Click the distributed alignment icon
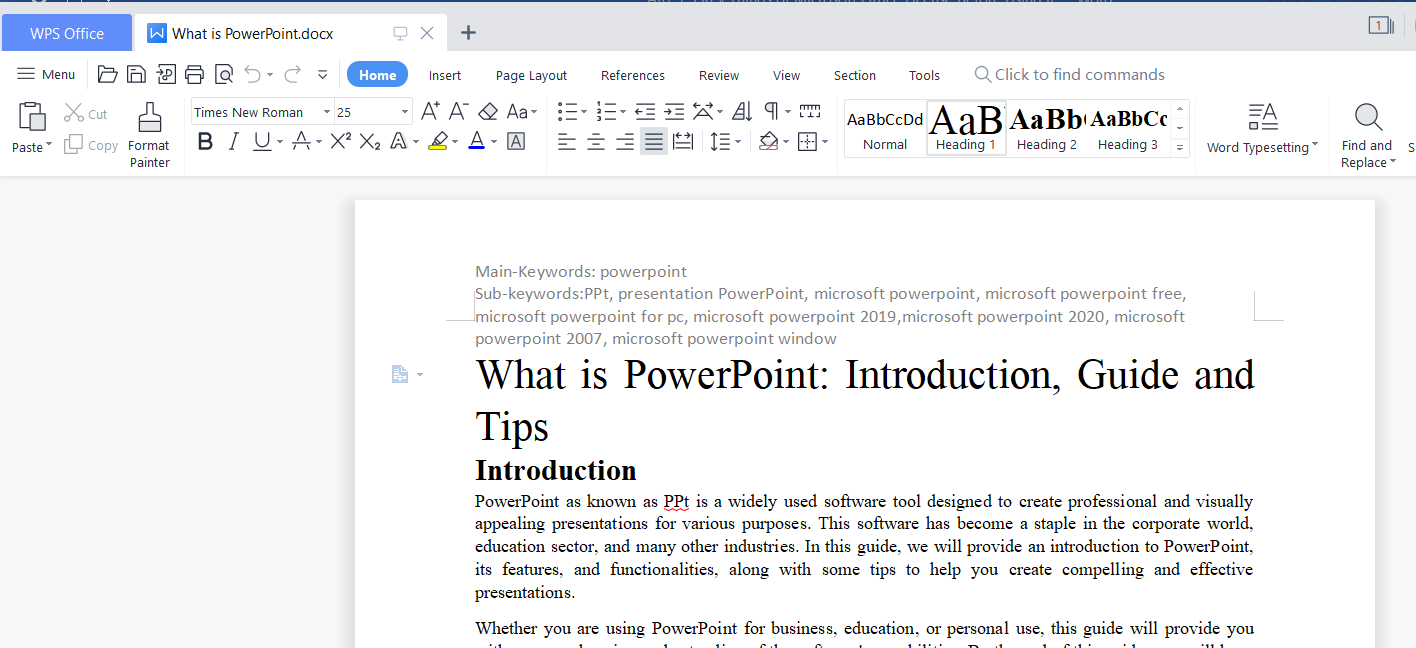1416x648 pixels. pyautogui.click(x=683, y=142)
